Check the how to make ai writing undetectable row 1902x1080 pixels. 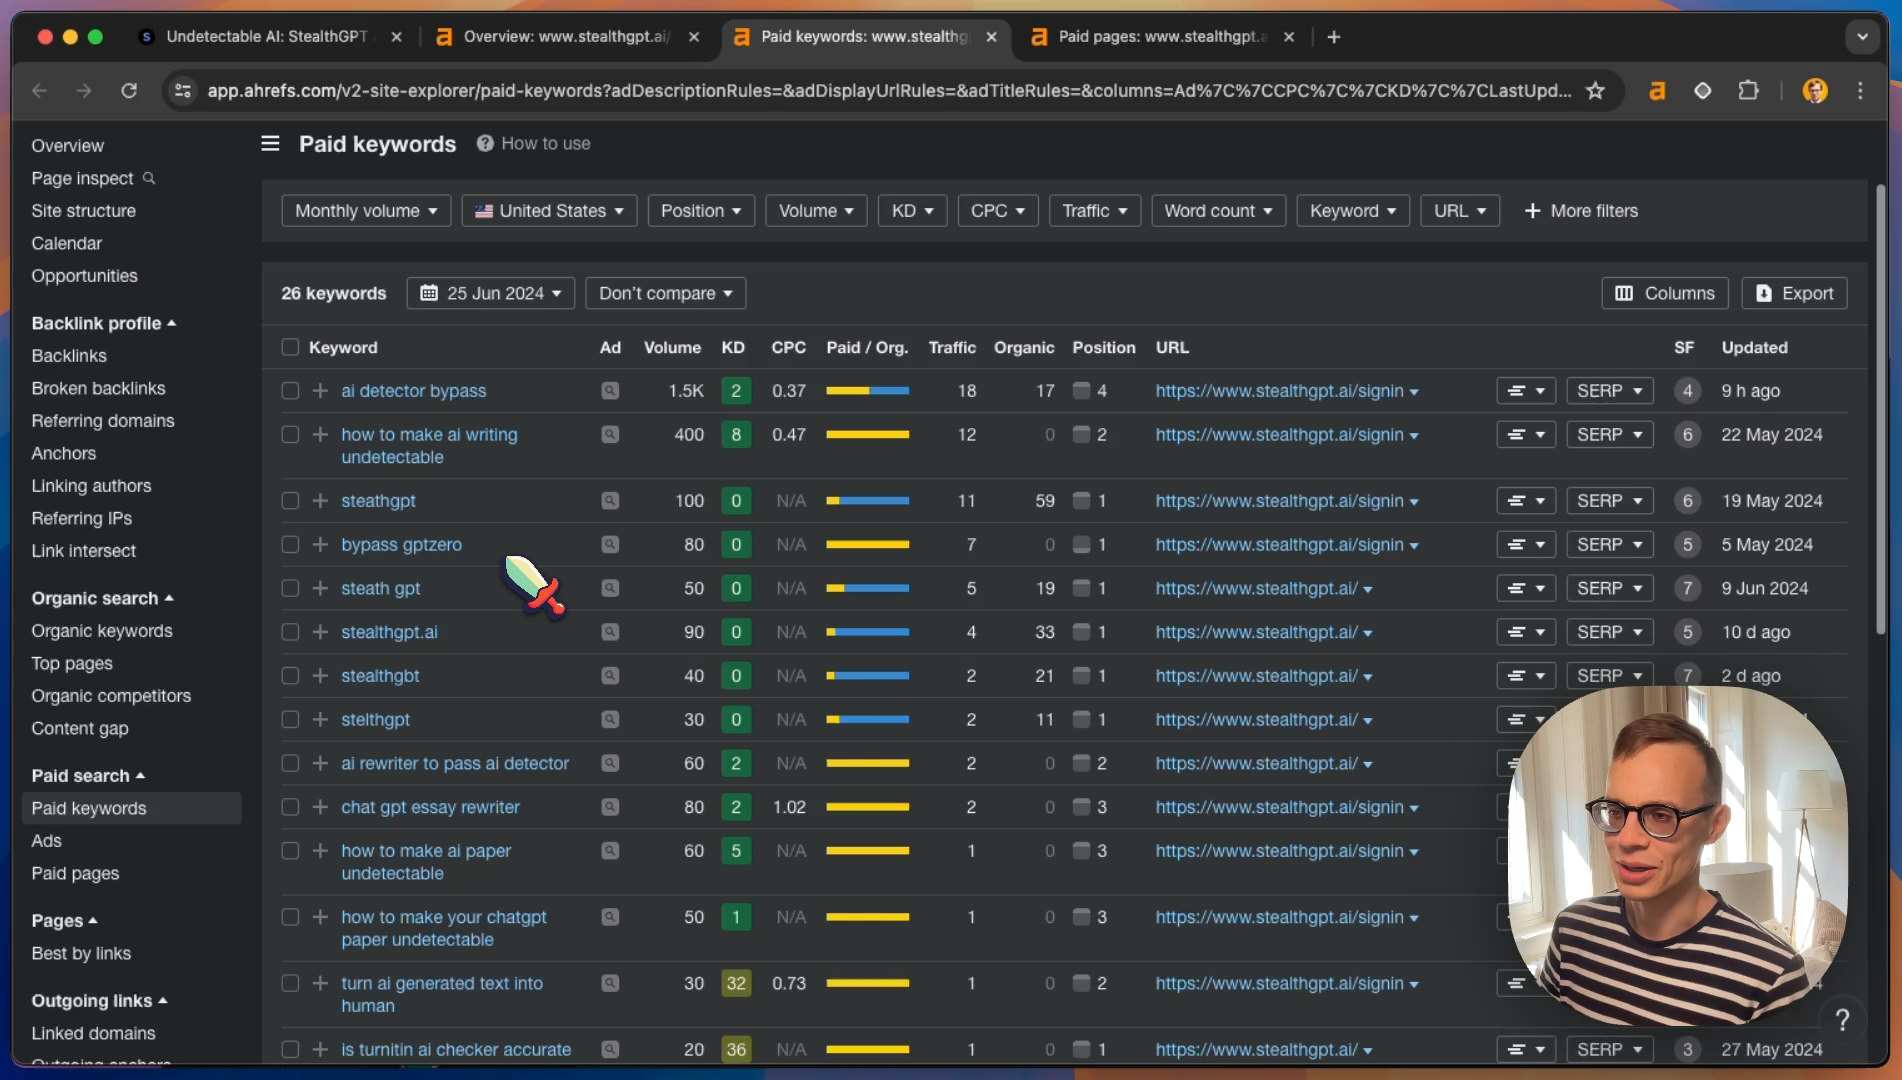[290, 435]
